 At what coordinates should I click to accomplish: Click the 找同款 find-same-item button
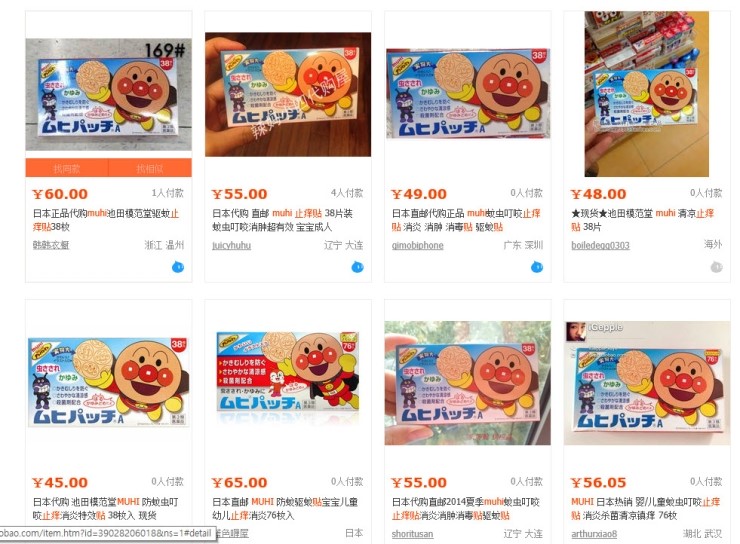[x=67, y=168]
